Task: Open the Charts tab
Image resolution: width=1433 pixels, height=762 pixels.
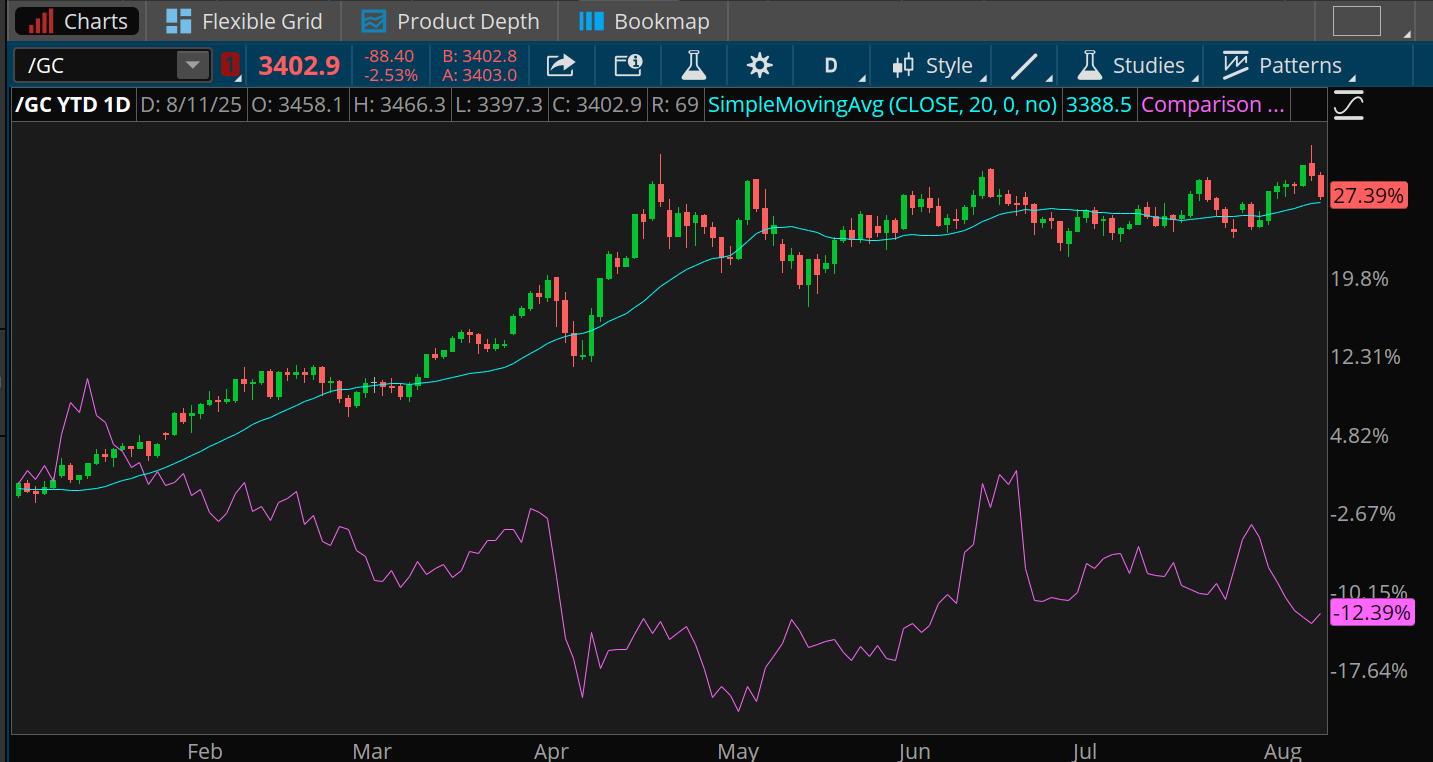Action: coord(78,21)
